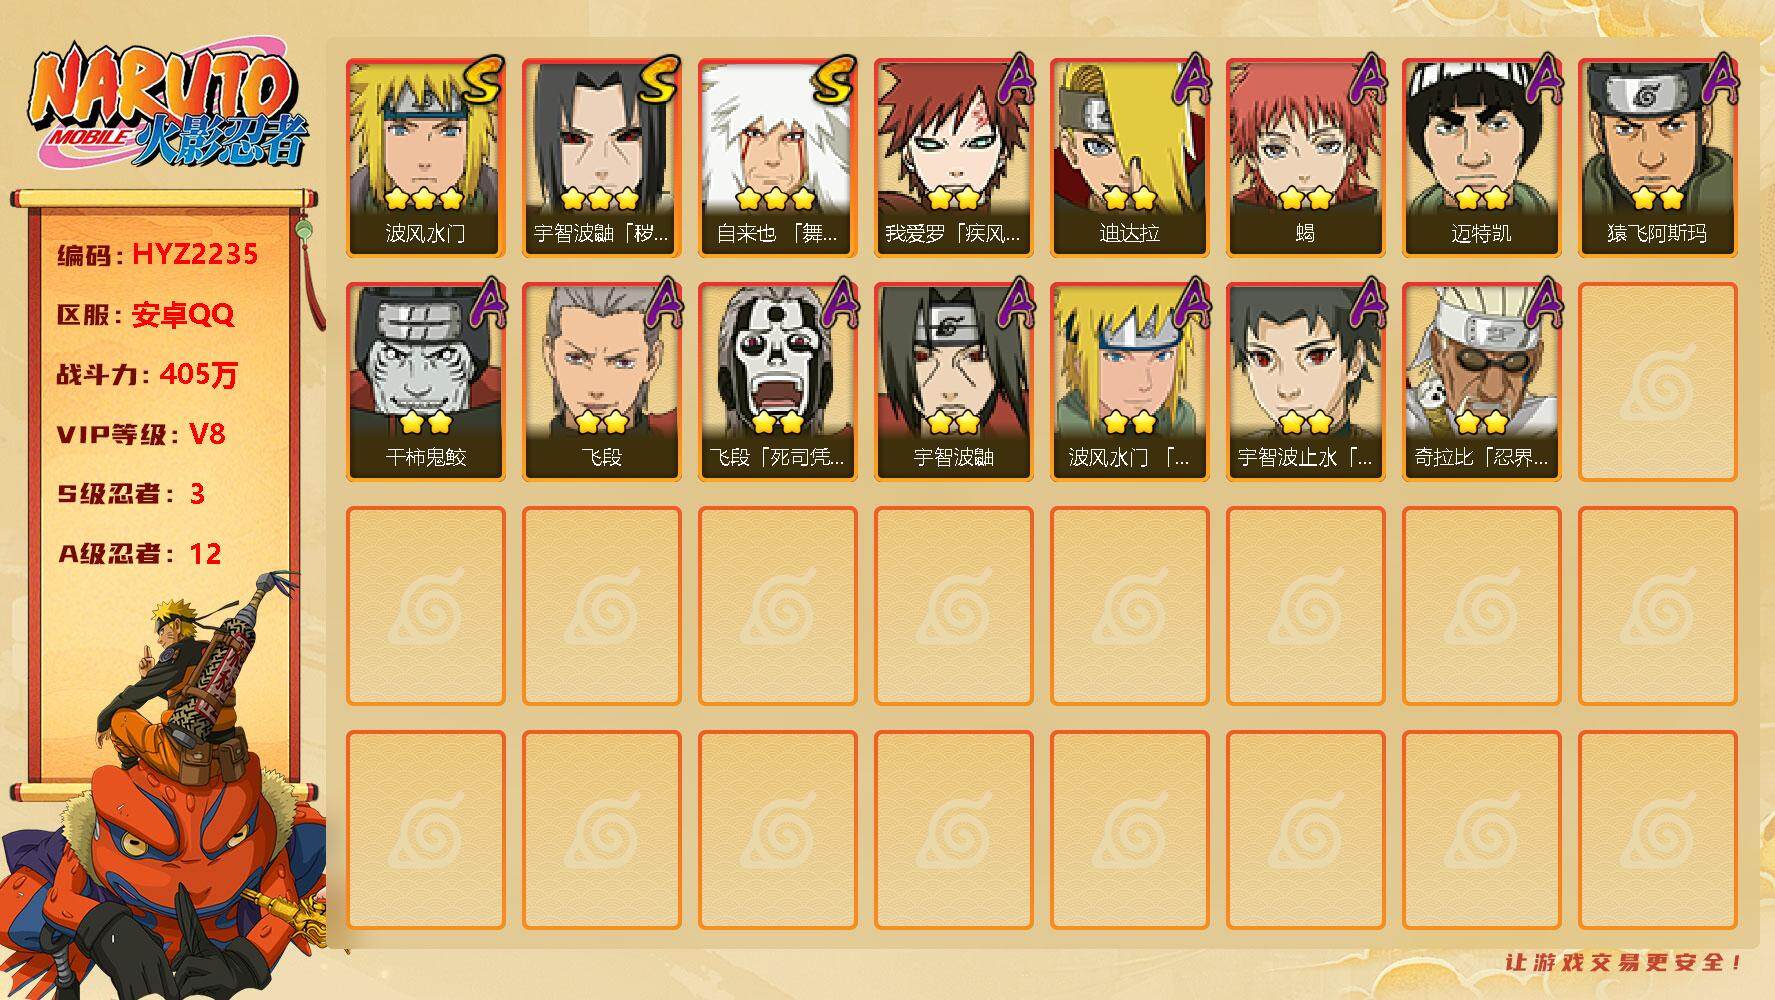Pick the 蝎 ninja card
The image size is (1775, 1000).
(1306, 158)
